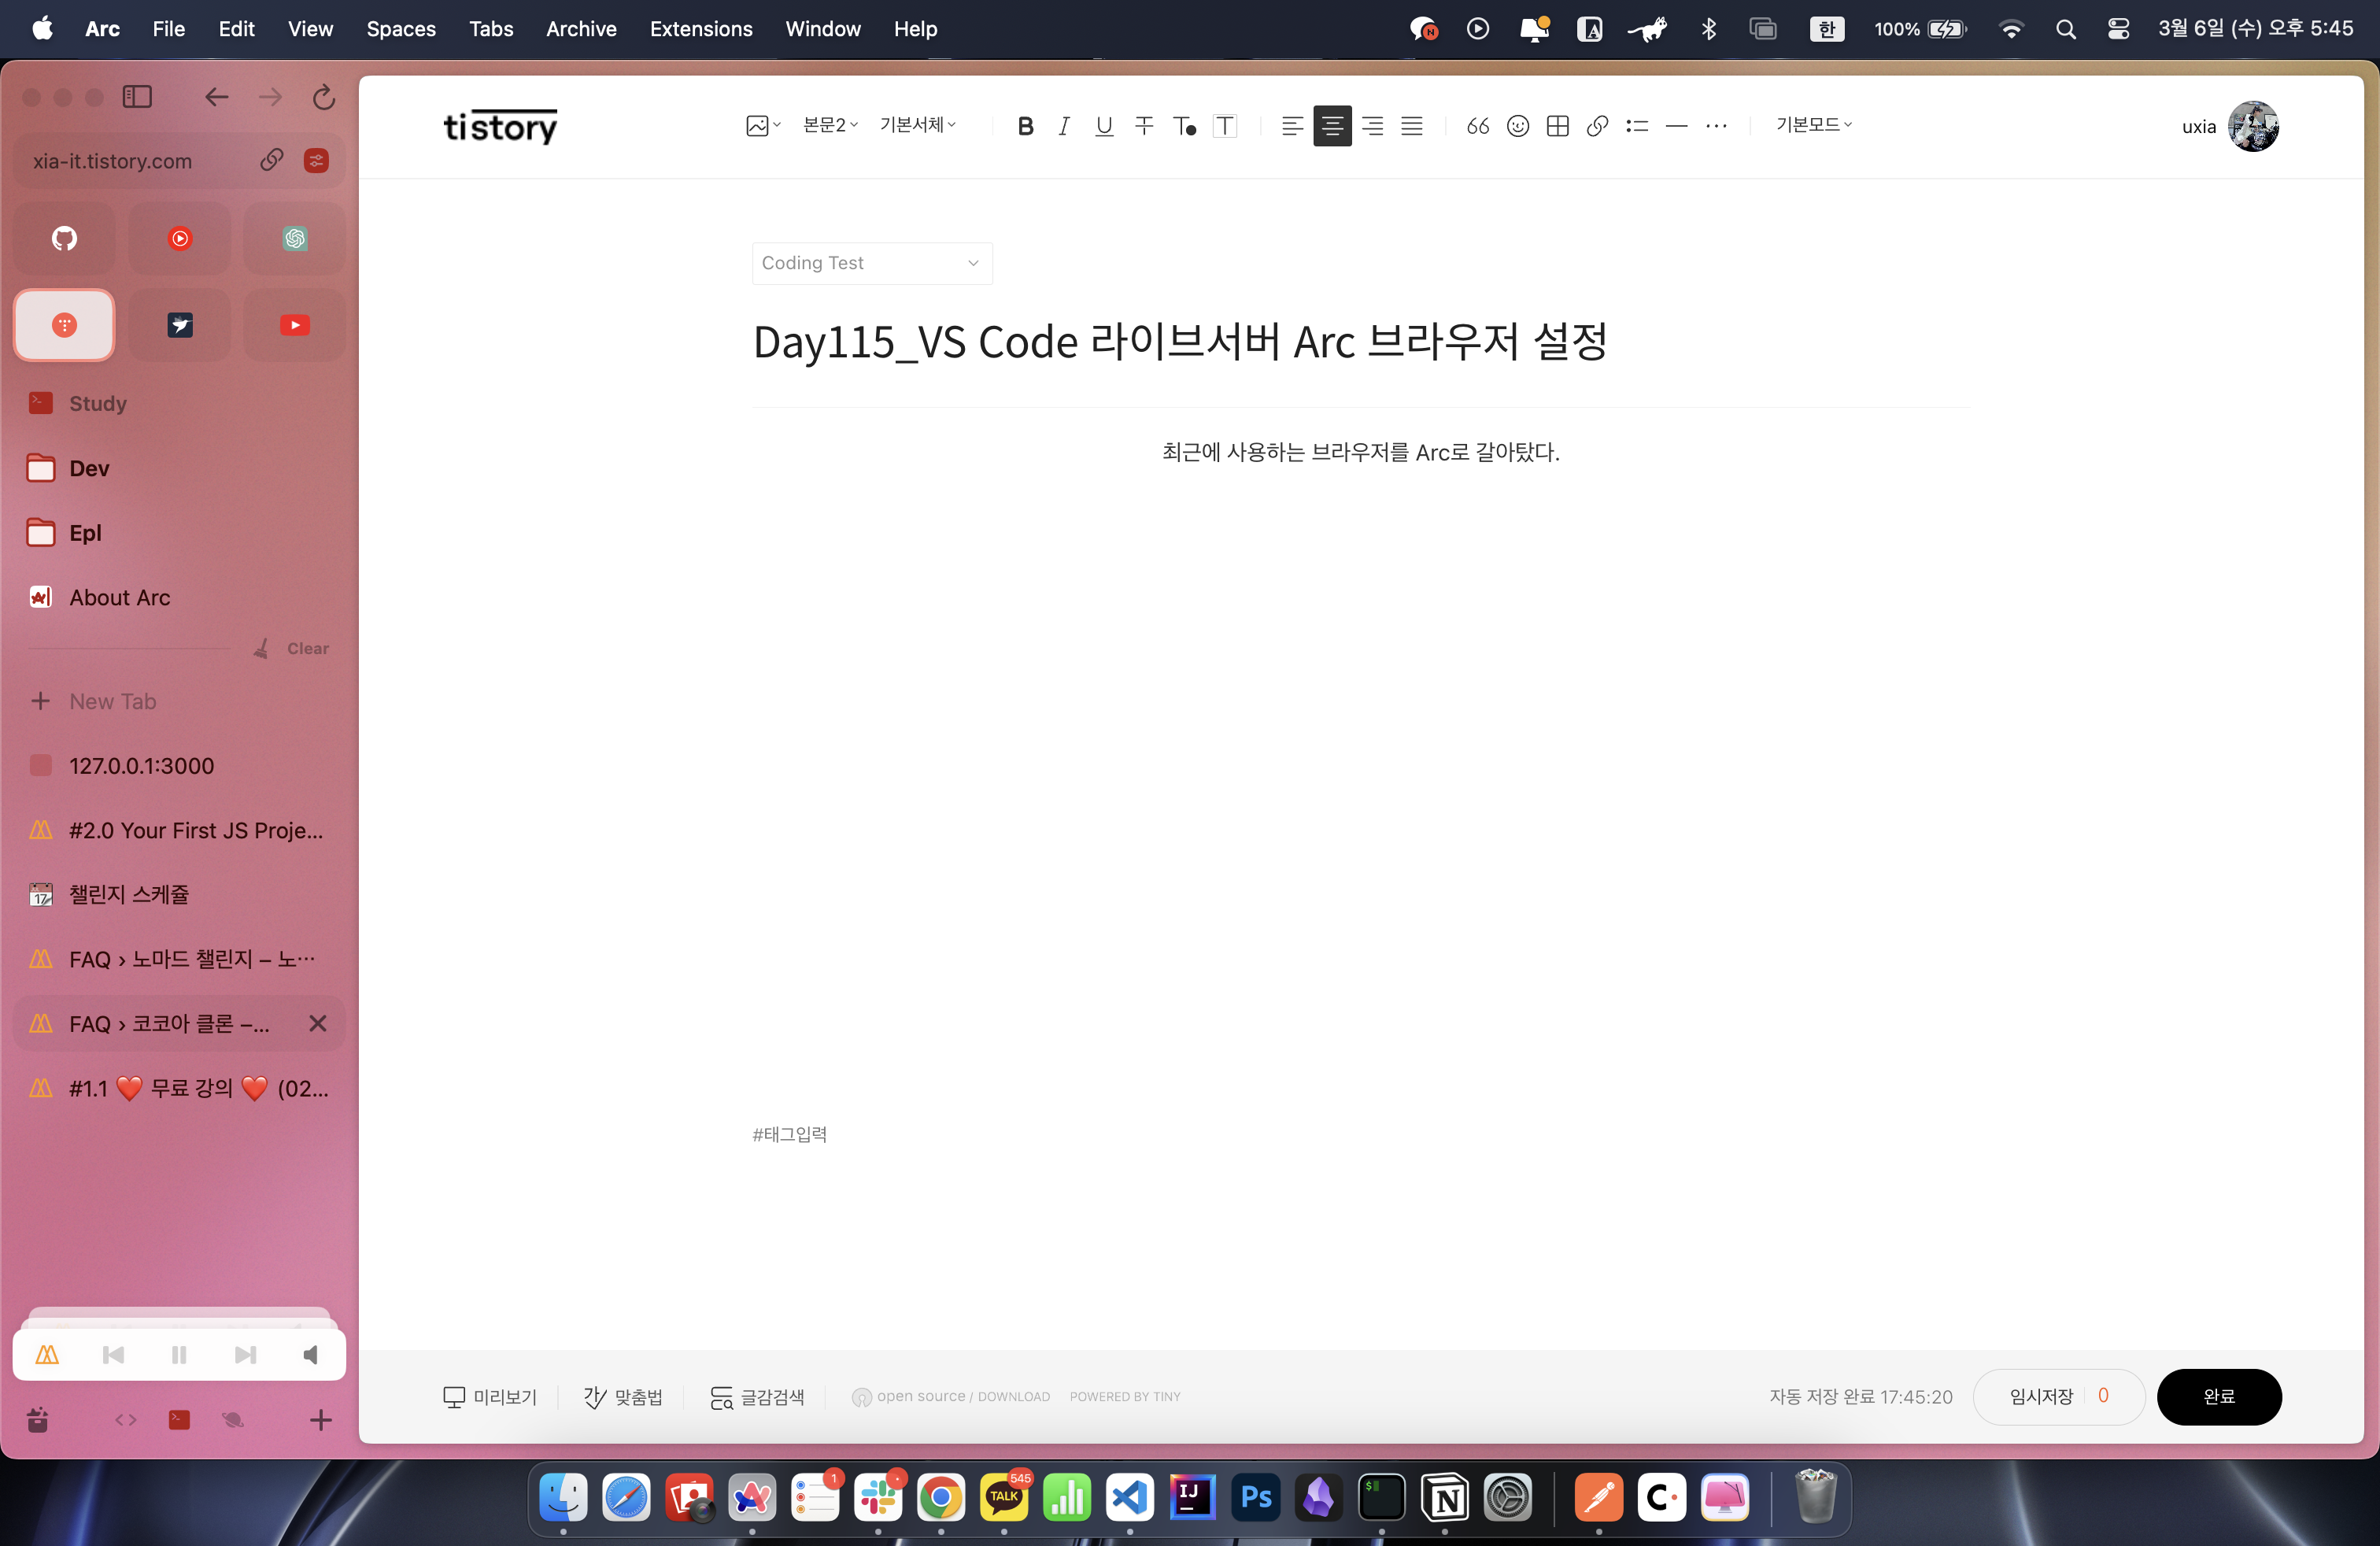
Task: Insert a bulleted list
Action: [1637, 126]
